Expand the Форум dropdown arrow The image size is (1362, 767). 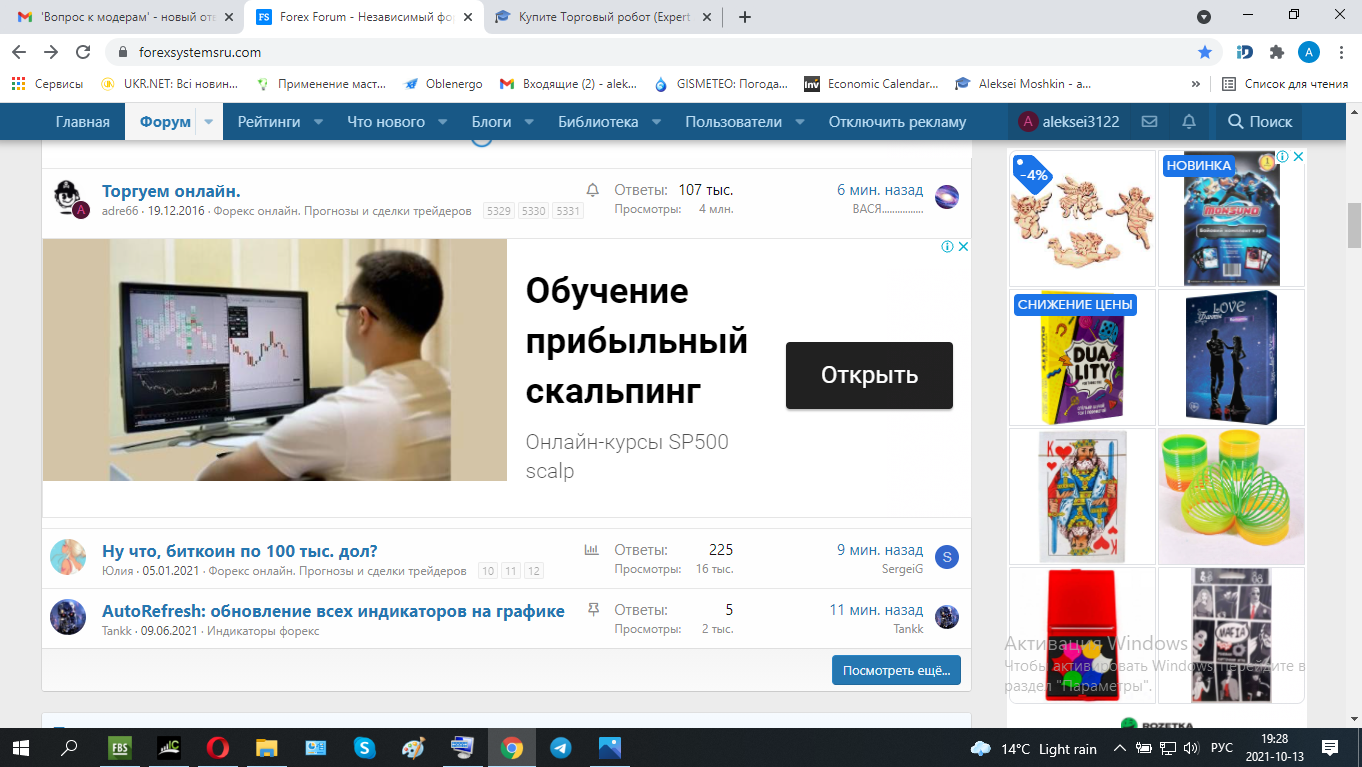[209, 122]
